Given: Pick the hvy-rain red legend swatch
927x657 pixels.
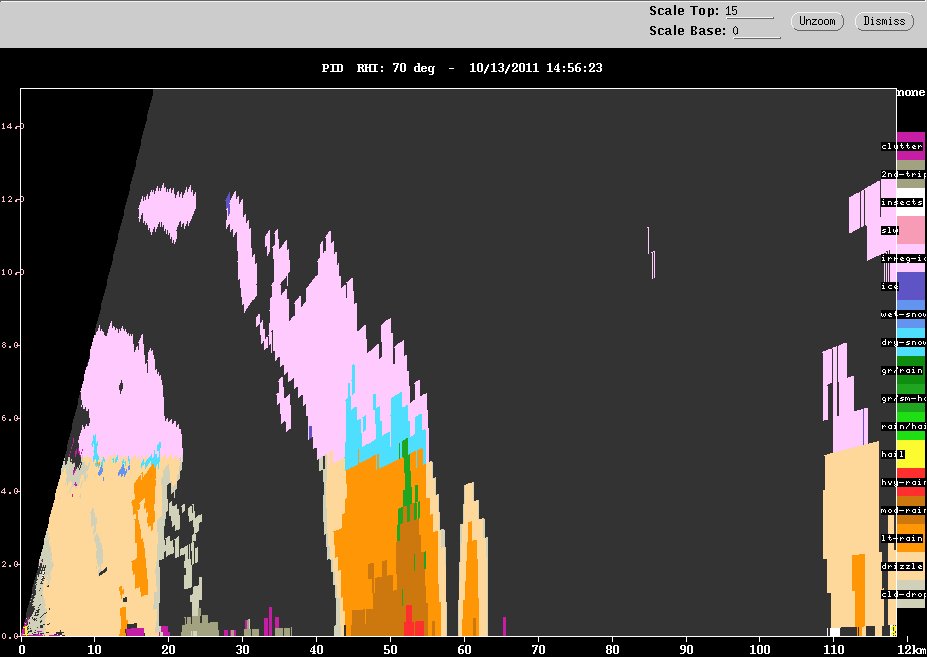Looking at the screenshot, I should click(x=910, y=483).
